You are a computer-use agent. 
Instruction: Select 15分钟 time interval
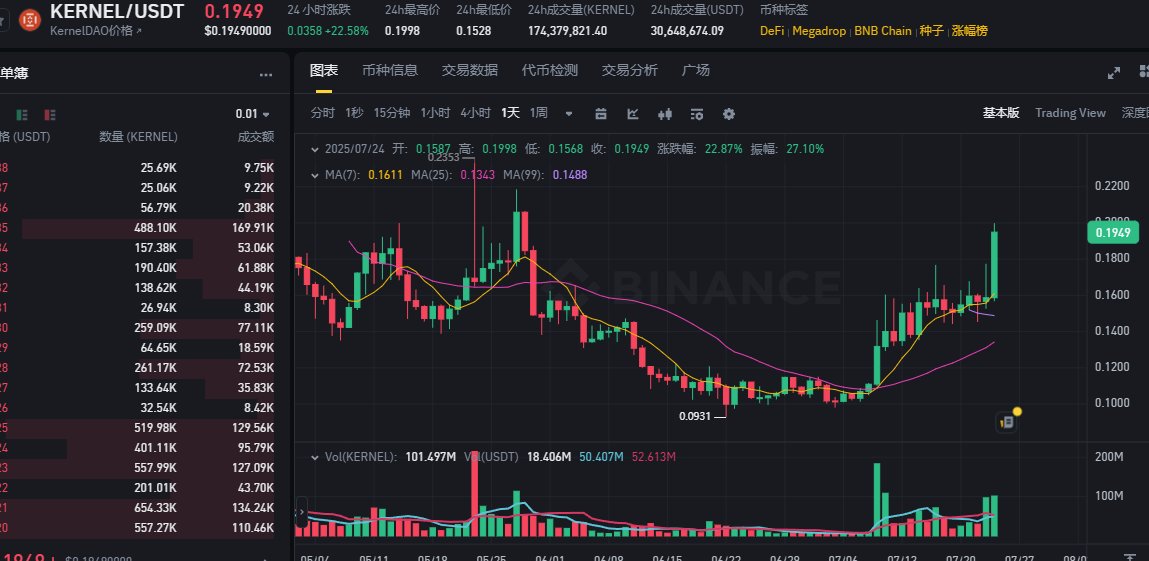click(392, 113)
